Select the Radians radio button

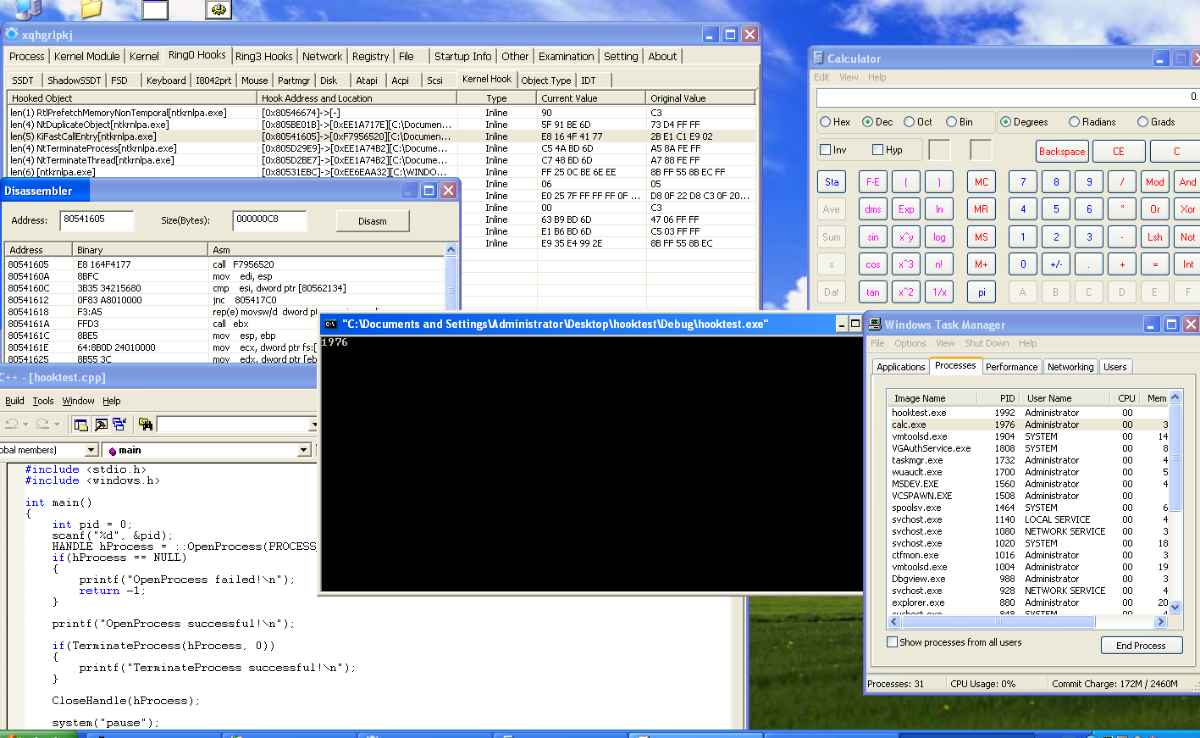pyautogui.click(x=1075, y=122)
